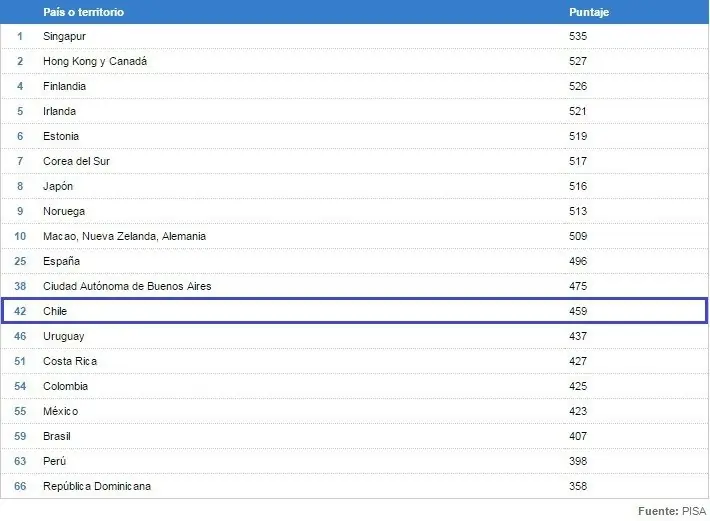Click rank number 66
The height and width of the screenshot is (521, 710).
[20, 486]
